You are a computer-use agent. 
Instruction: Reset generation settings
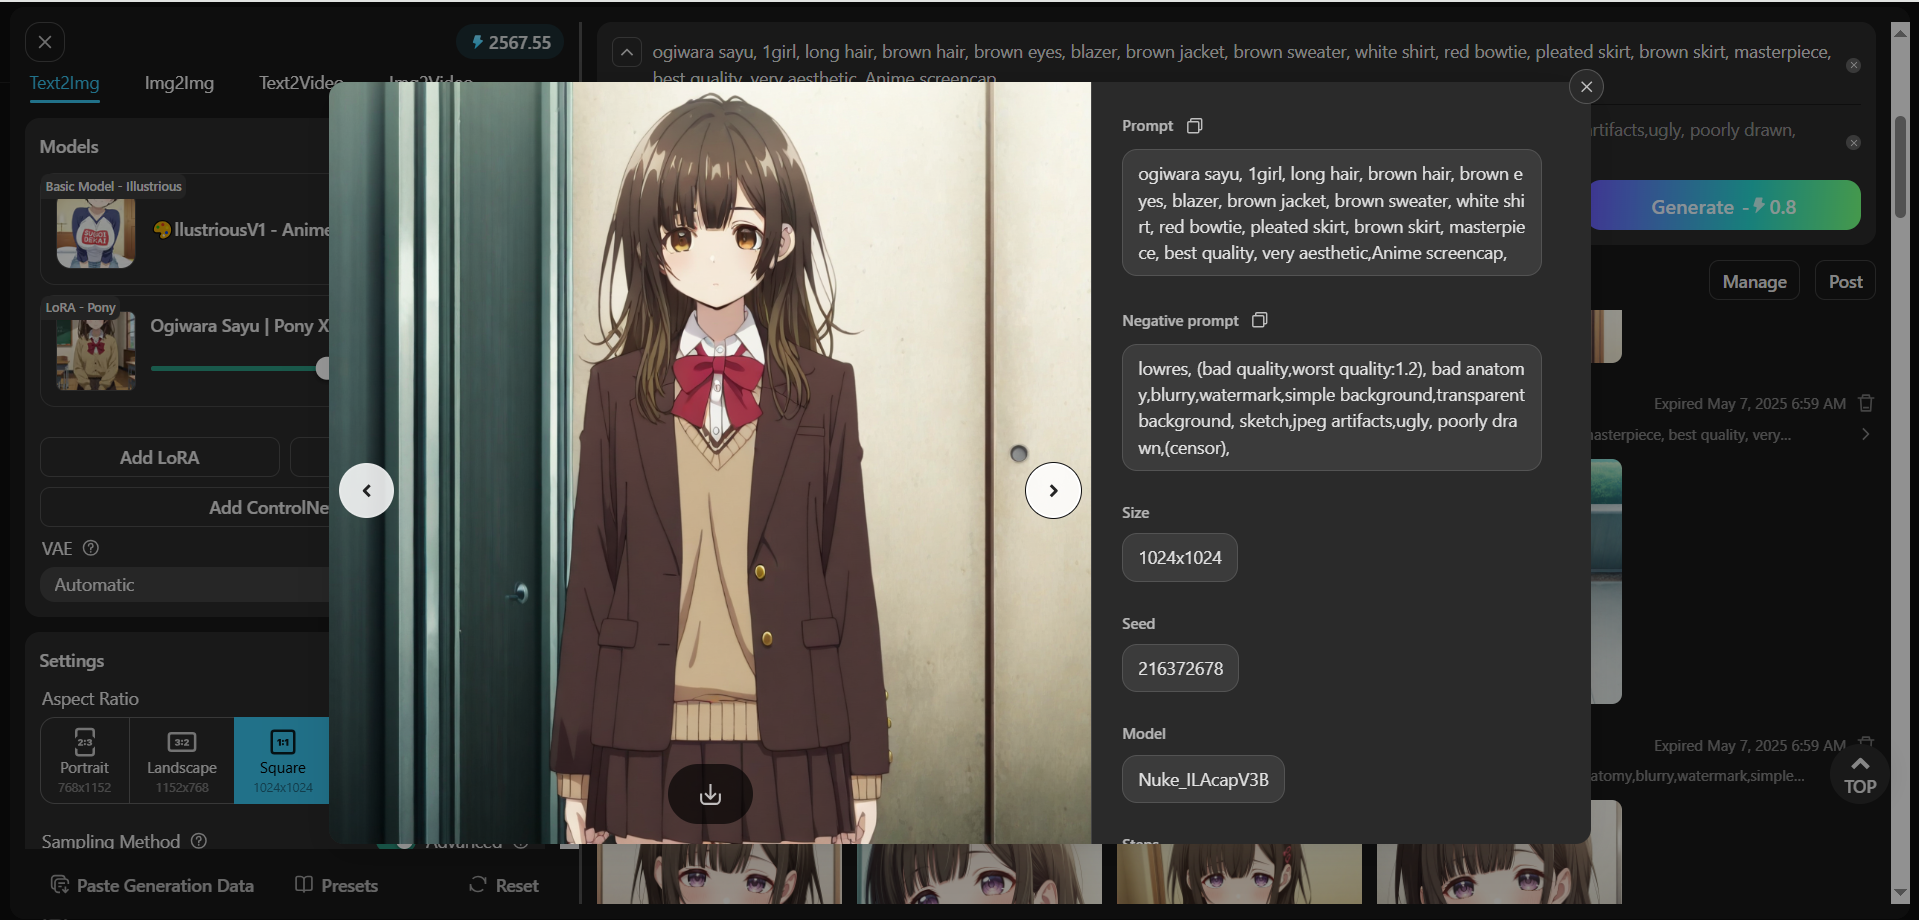(x=503, y=885)
